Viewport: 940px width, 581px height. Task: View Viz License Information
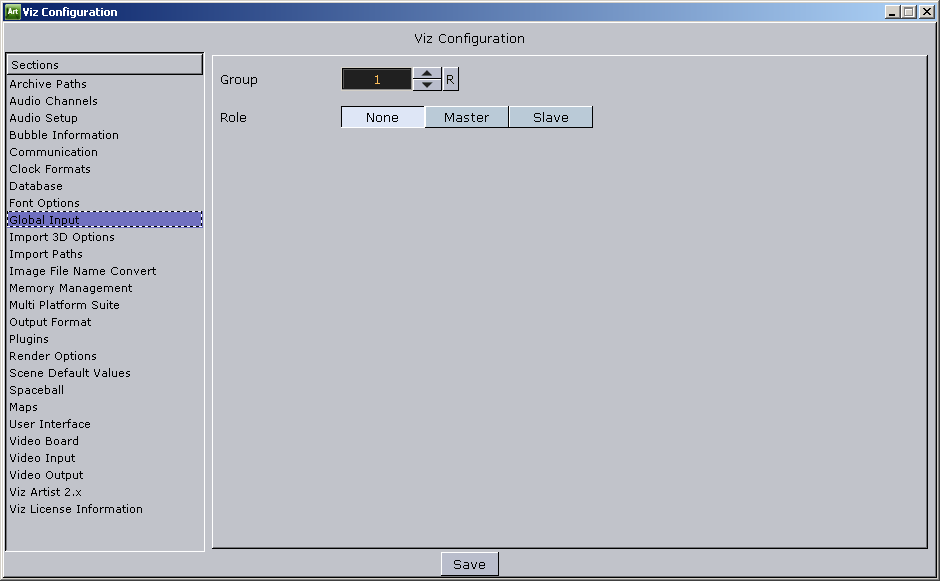tap(76, 509)
